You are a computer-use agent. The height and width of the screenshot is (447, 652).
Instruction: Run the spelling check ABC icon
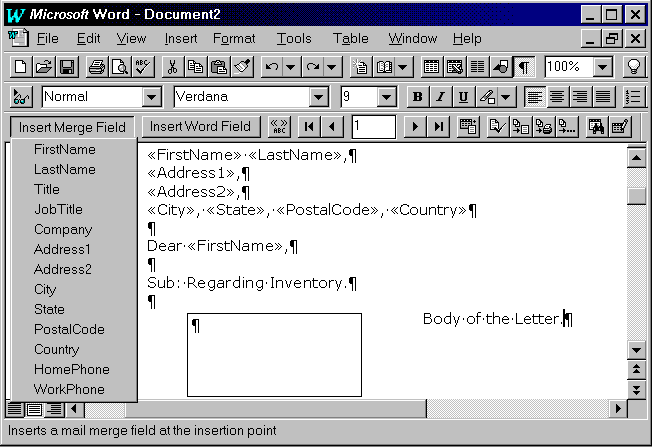click(143, 67)
